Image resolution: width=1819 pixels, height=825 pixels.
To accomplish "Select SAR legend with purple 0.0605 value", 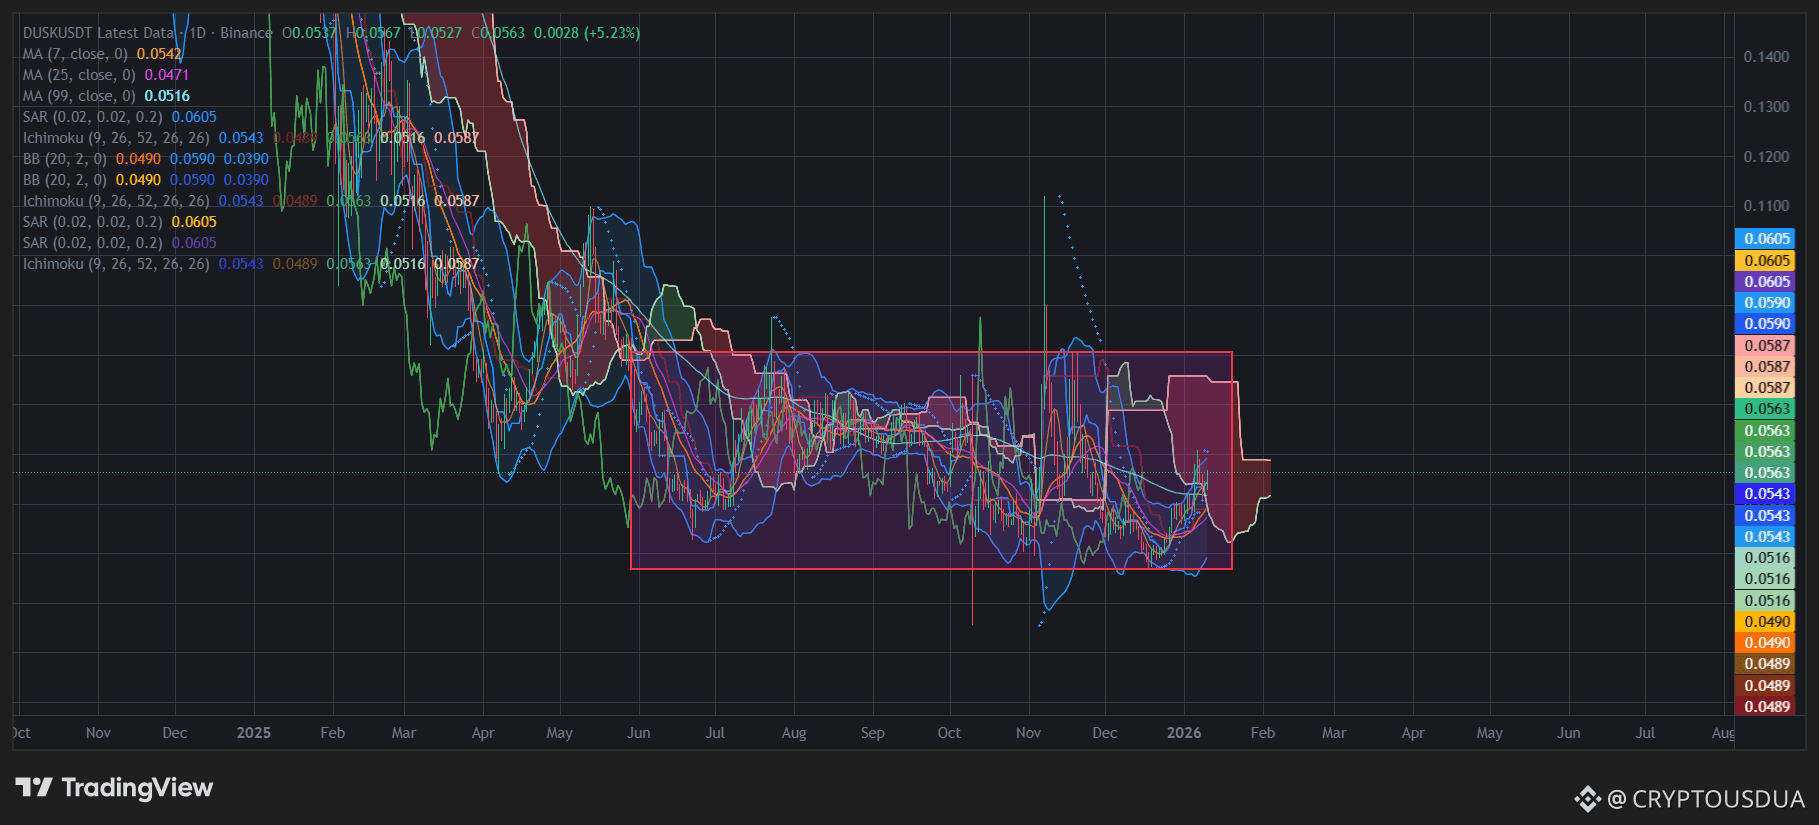I will pos(92,243).
